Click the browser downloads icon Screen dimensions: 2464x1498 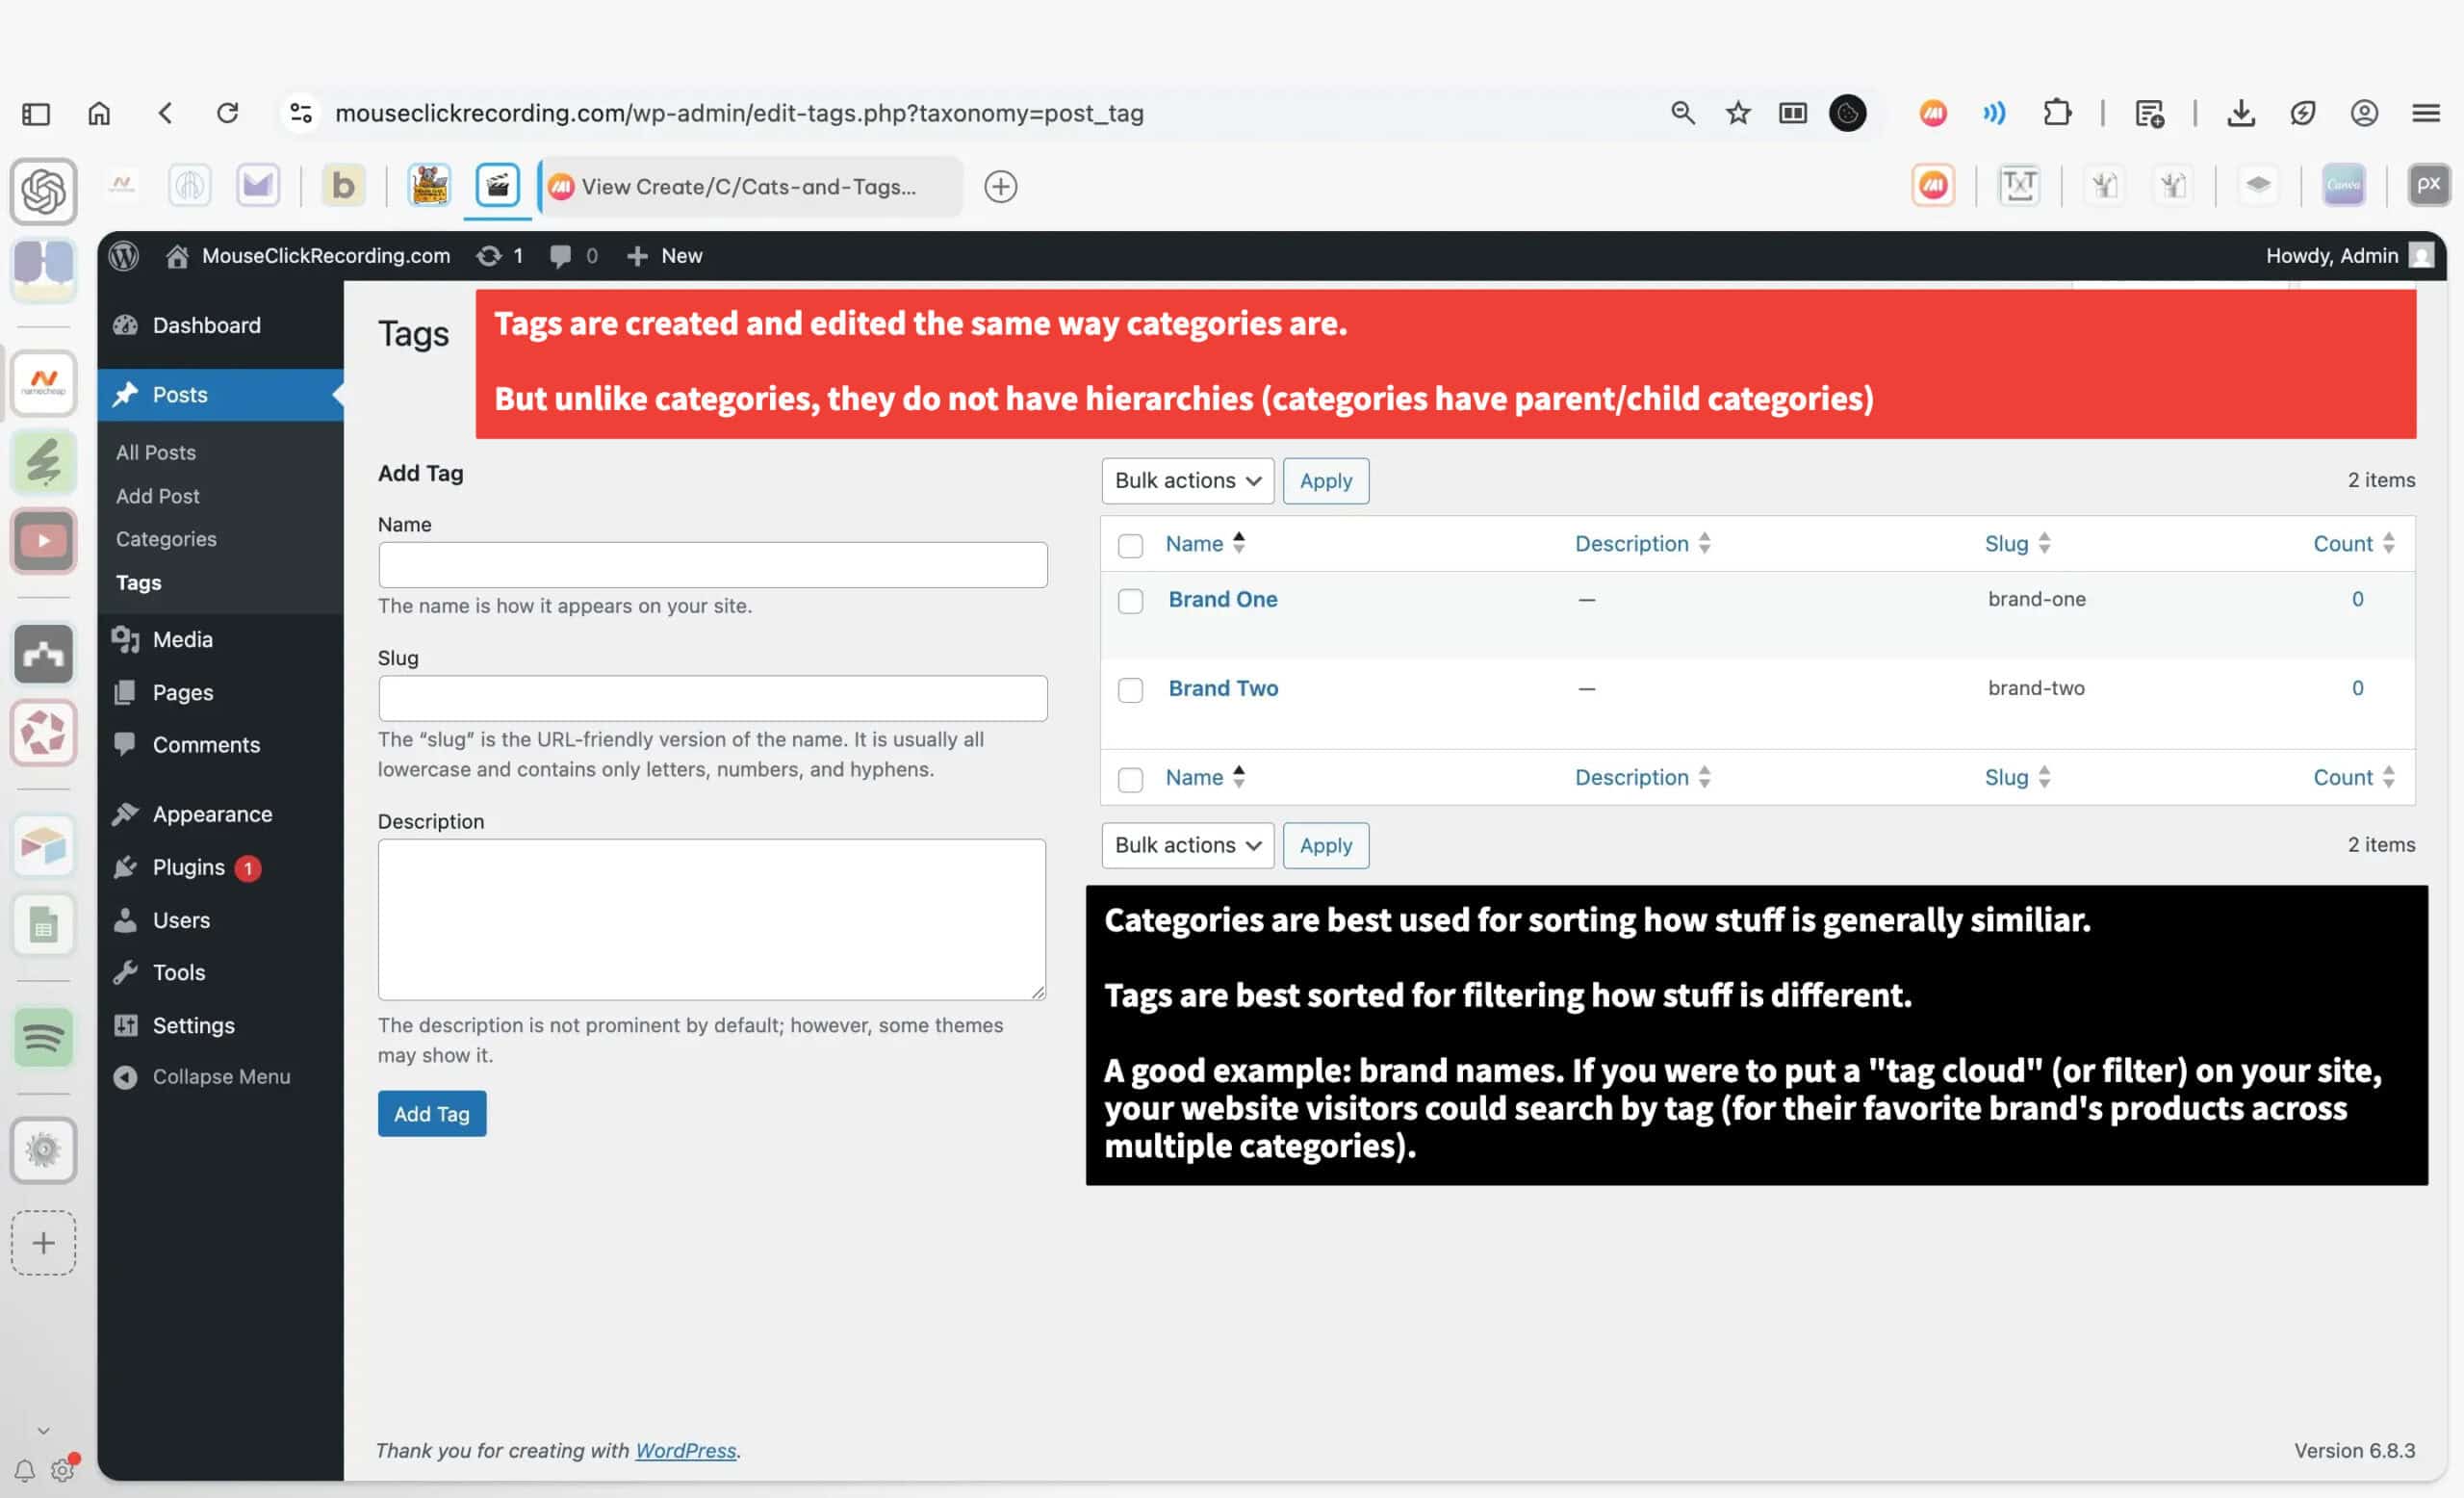click(x=2240, y=113)
